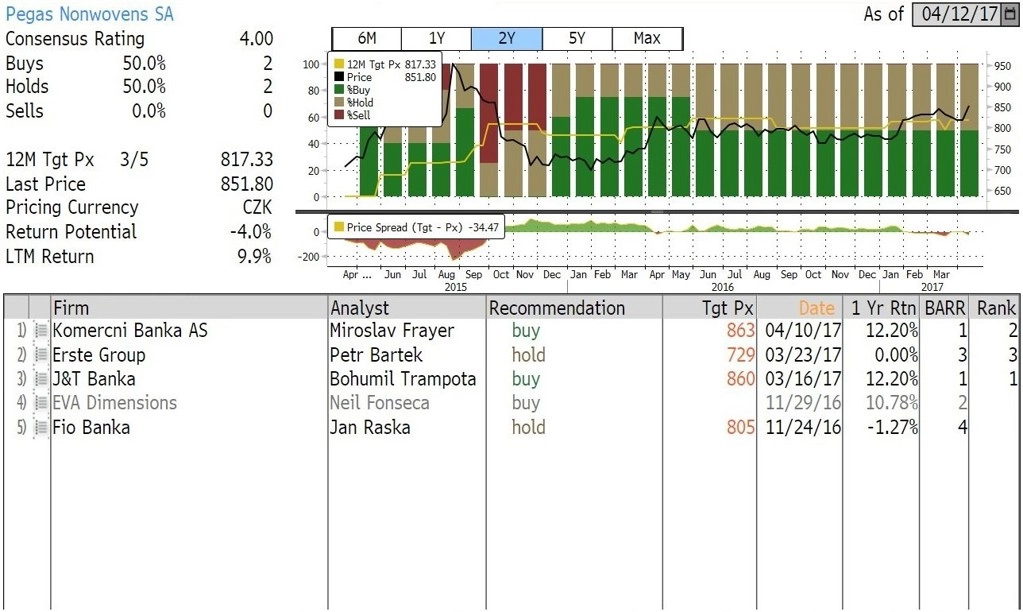Select EVA Dimensions firm name
This screenshot has width=1023, height=612.
(x=115, y=403)
